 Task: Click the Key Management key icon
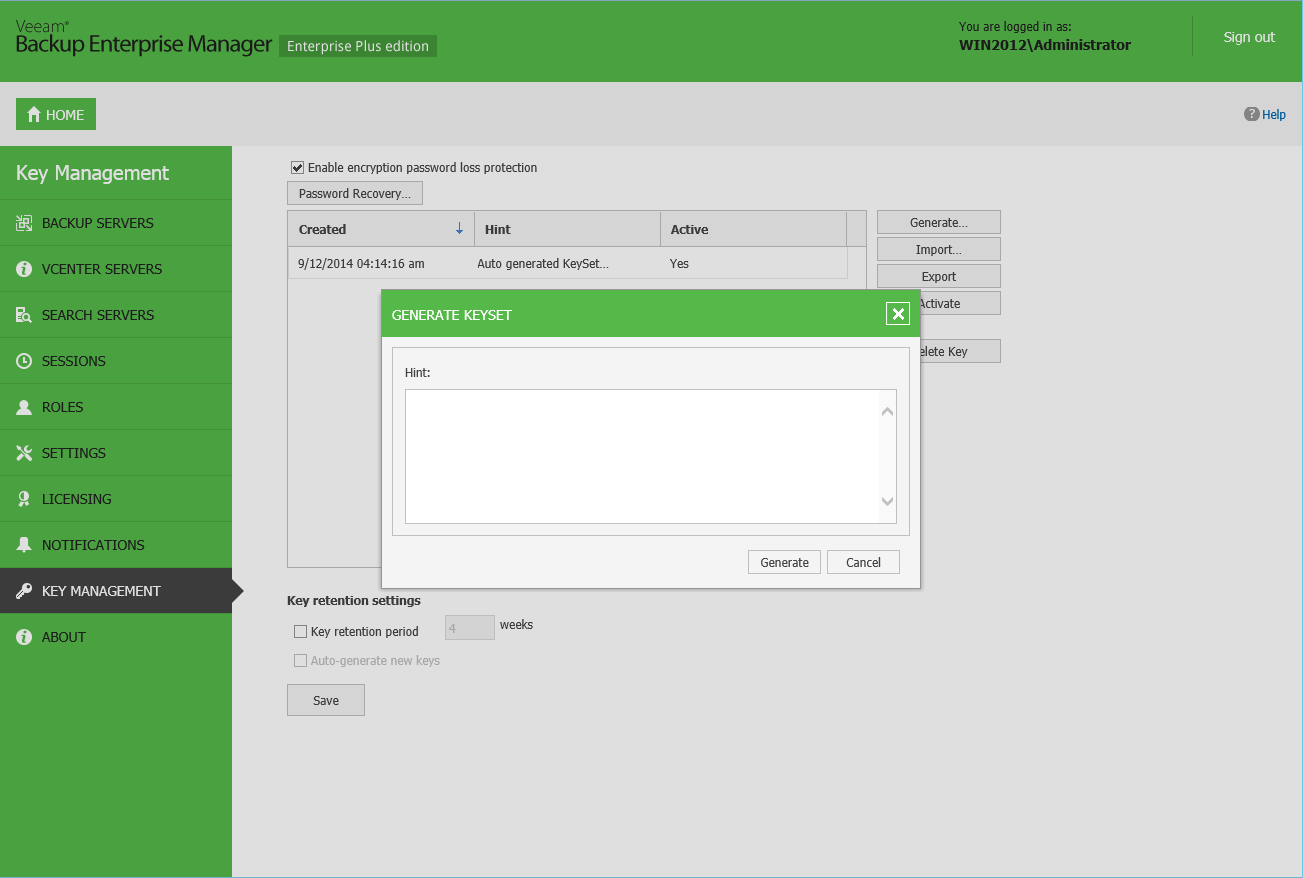click(x=24, y=591)
